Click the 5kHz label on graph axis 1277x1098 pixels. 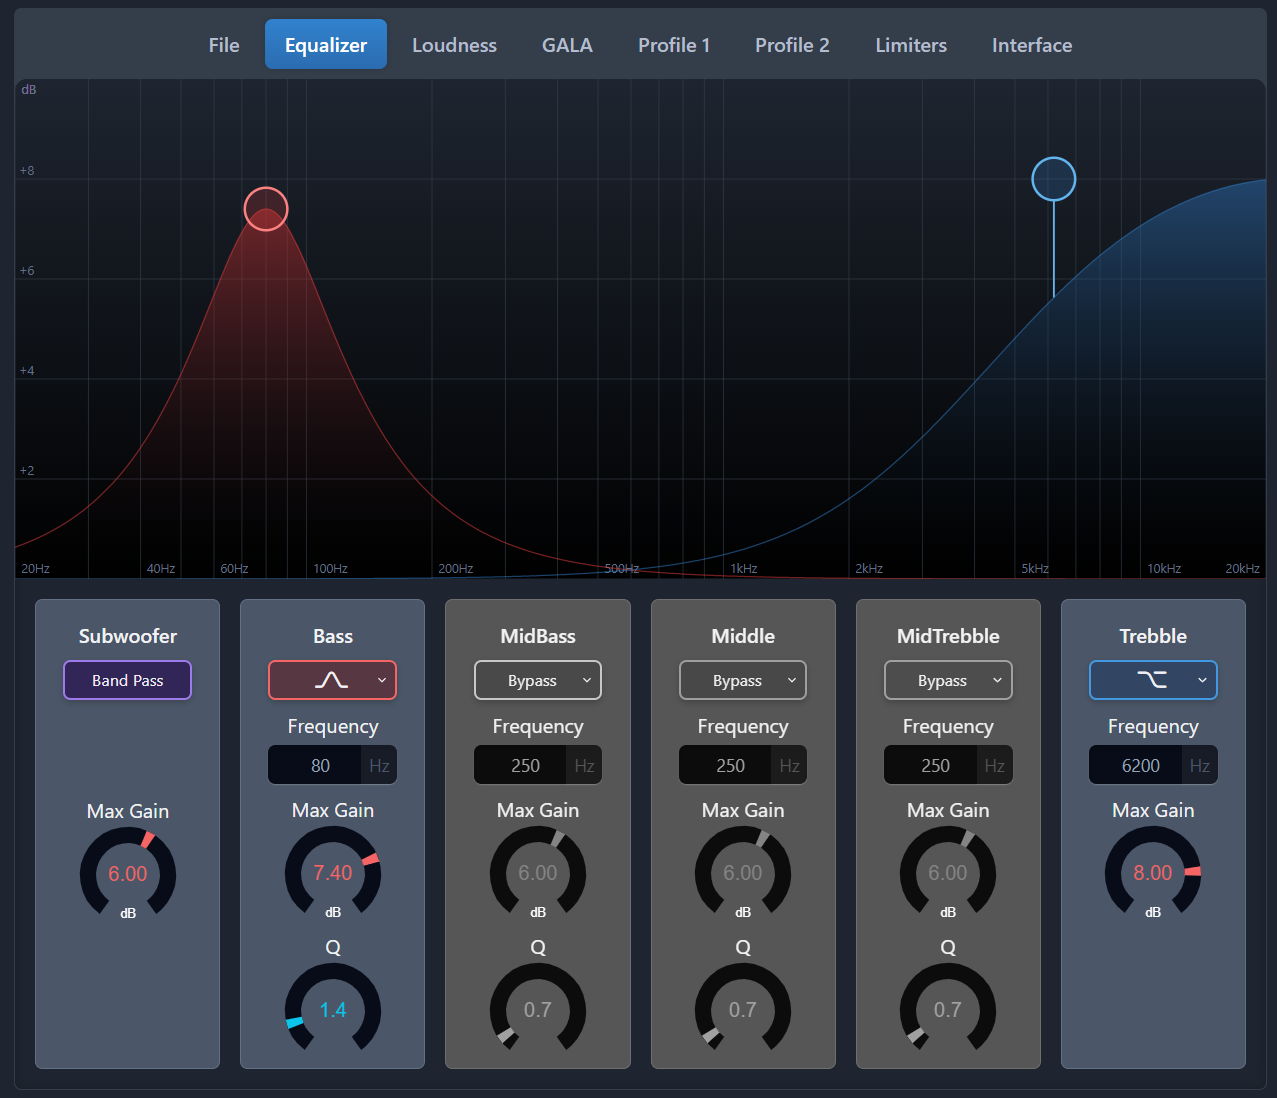[1035, 568]
